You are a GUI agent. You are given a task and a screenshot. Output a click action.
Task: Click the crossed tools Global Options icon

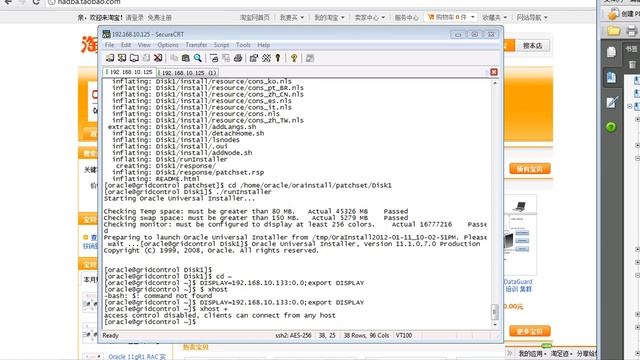pos(266,58)
